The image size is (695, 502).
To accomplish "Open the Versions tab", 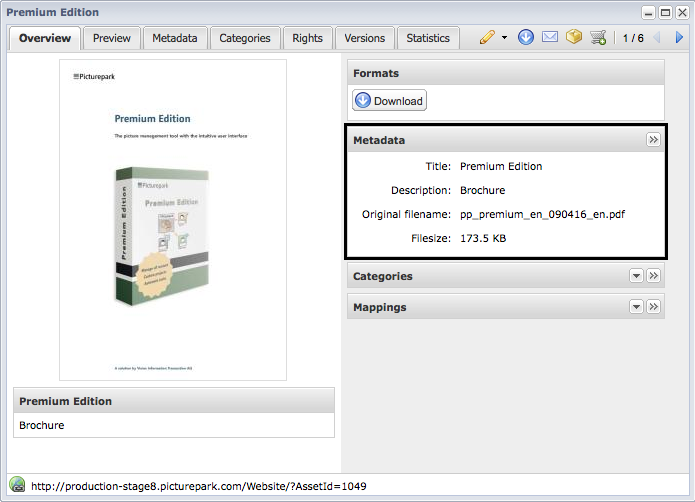I will (364, 39).
